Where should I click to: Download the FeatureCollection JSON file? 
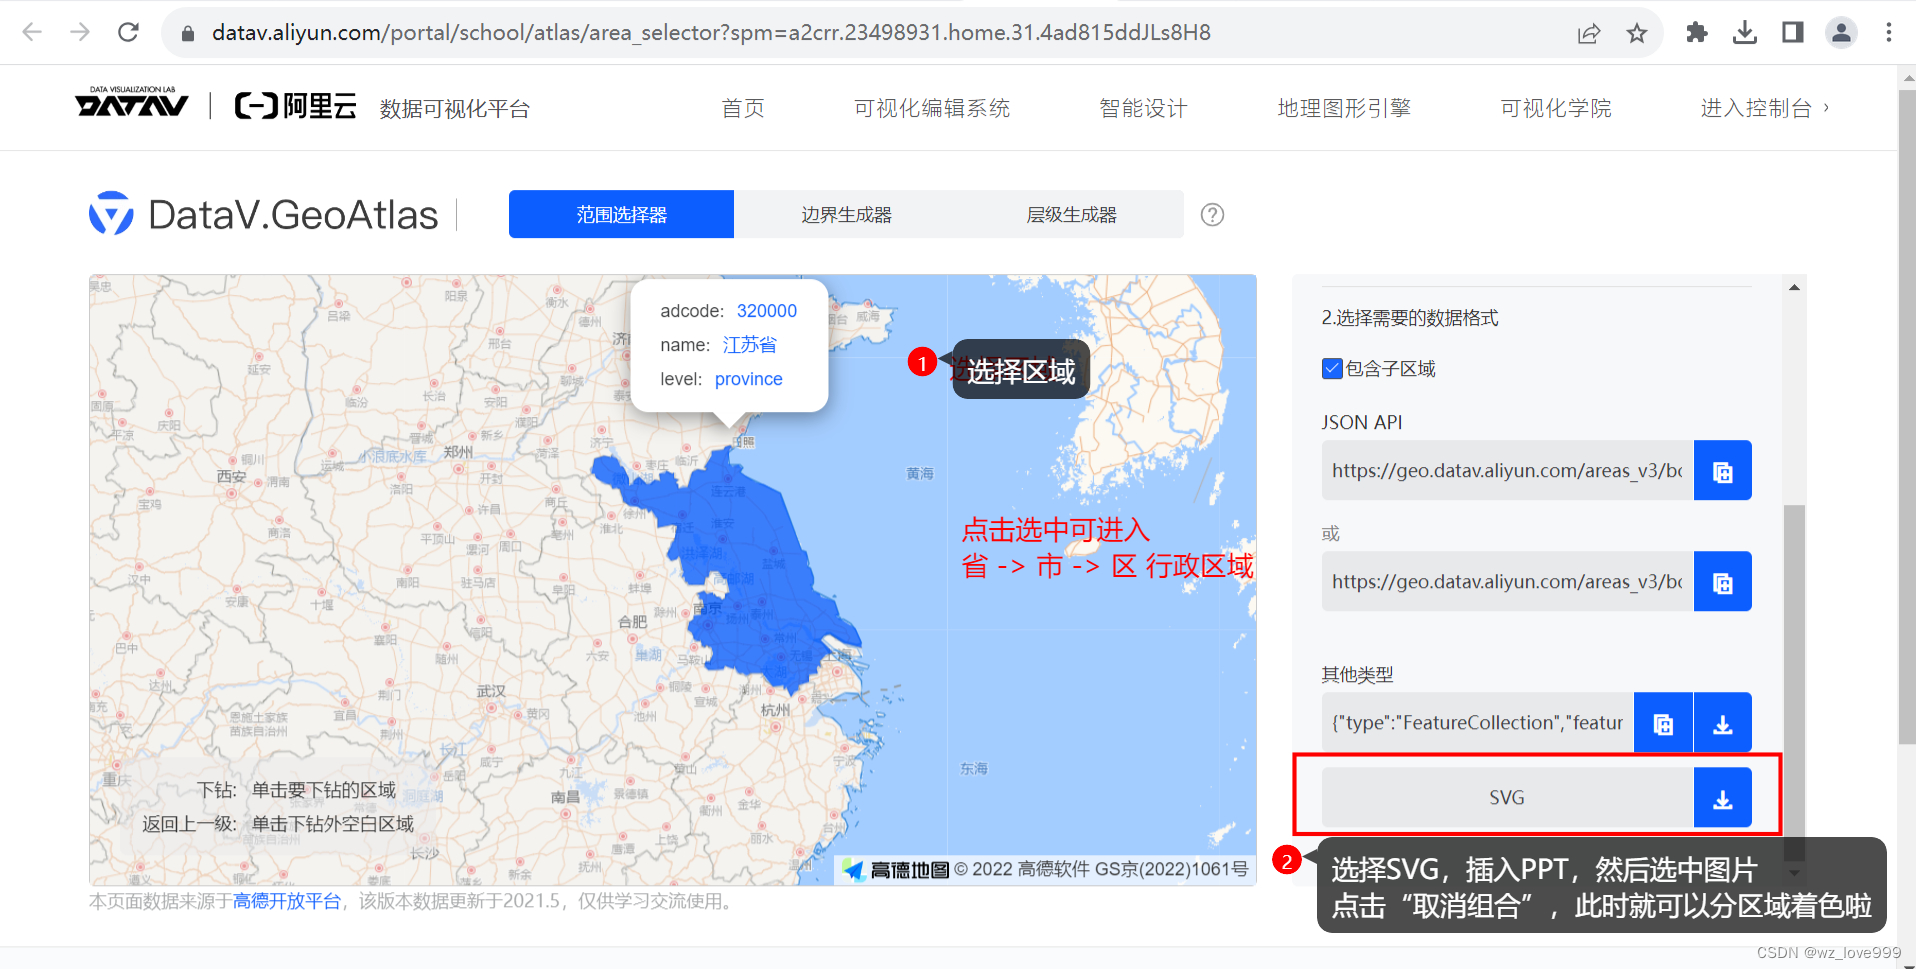(x=1723, y=722)
